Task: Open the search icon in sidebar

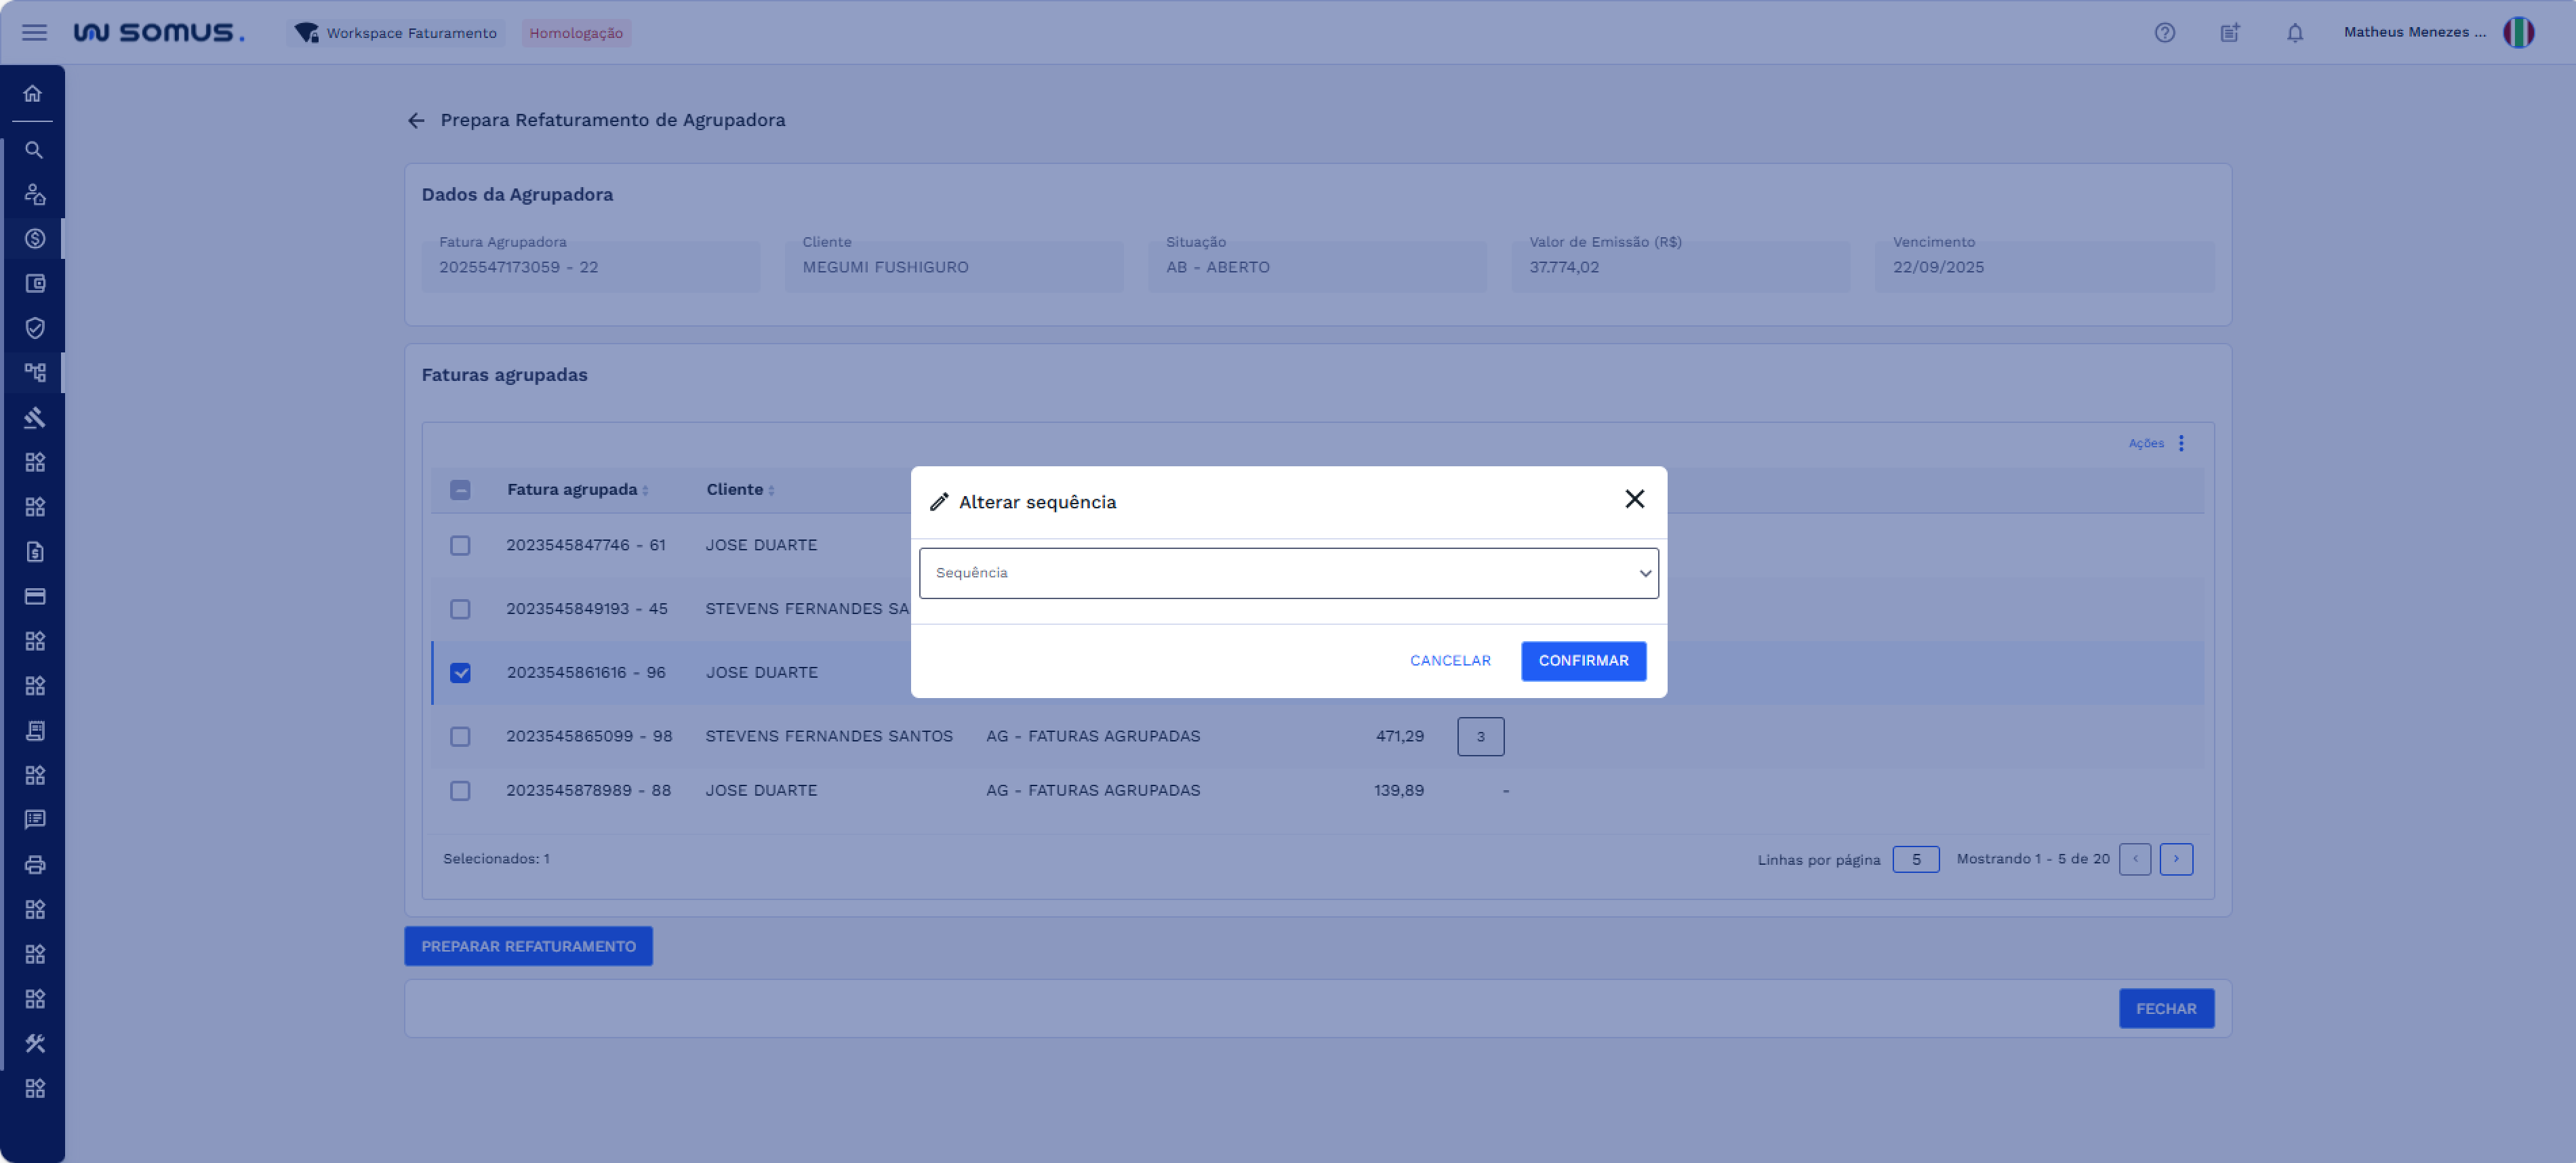Action: click(33, 150)
